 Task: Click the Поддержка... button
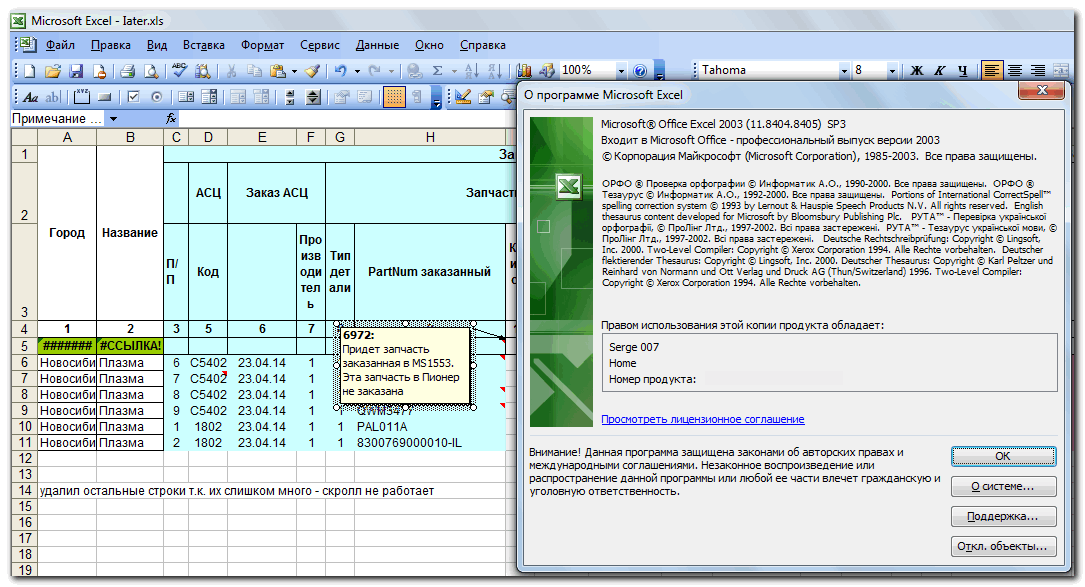1003,516
